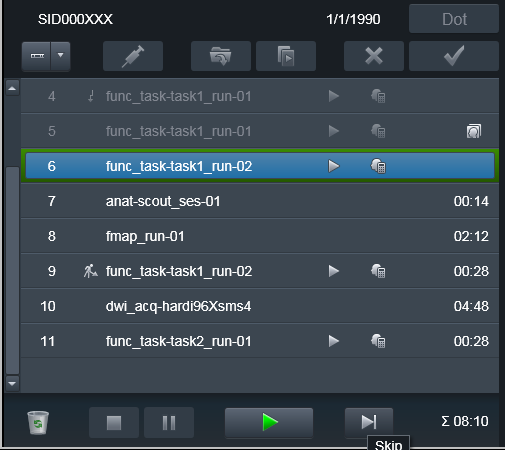The width and height of the screenshot is (505, 450).
Task: Select dwi_acq-hardi96Xsms4 protocol
Action: [x=260, y=306]
